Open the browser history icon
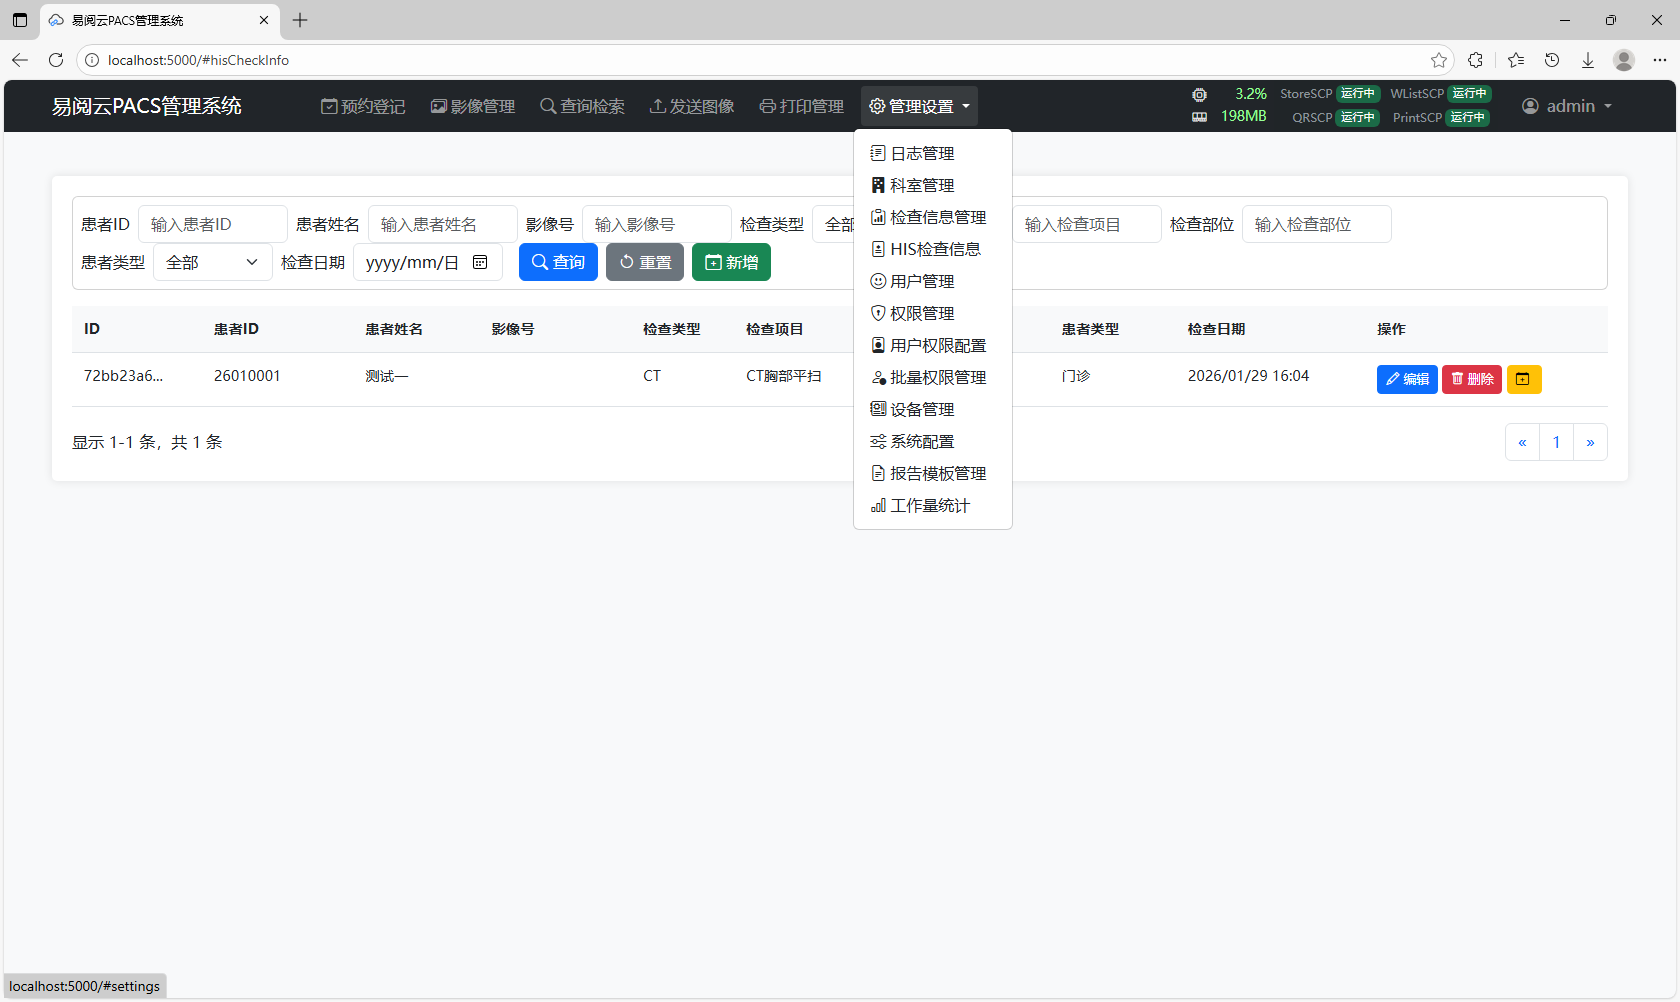The width and height of the screenshot is (1680, 1002). click(1551, 60)
